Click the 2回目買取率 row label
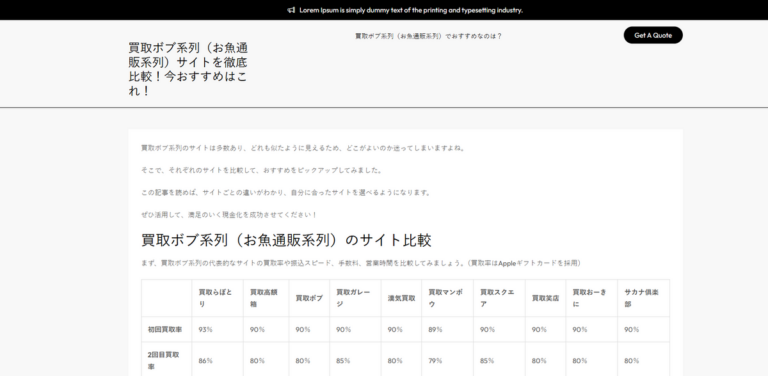The height and width of the screenshot is (376, 768). [167, 360]
